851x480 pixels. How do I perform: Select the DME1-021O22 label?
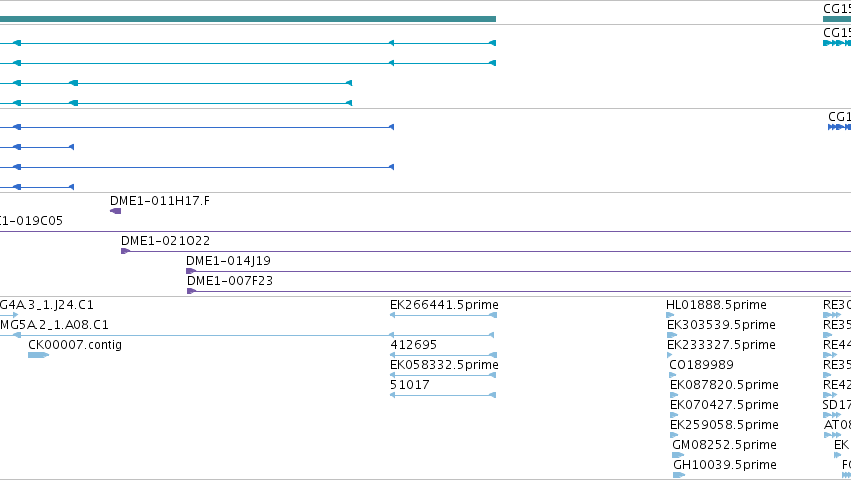[165, 241]
